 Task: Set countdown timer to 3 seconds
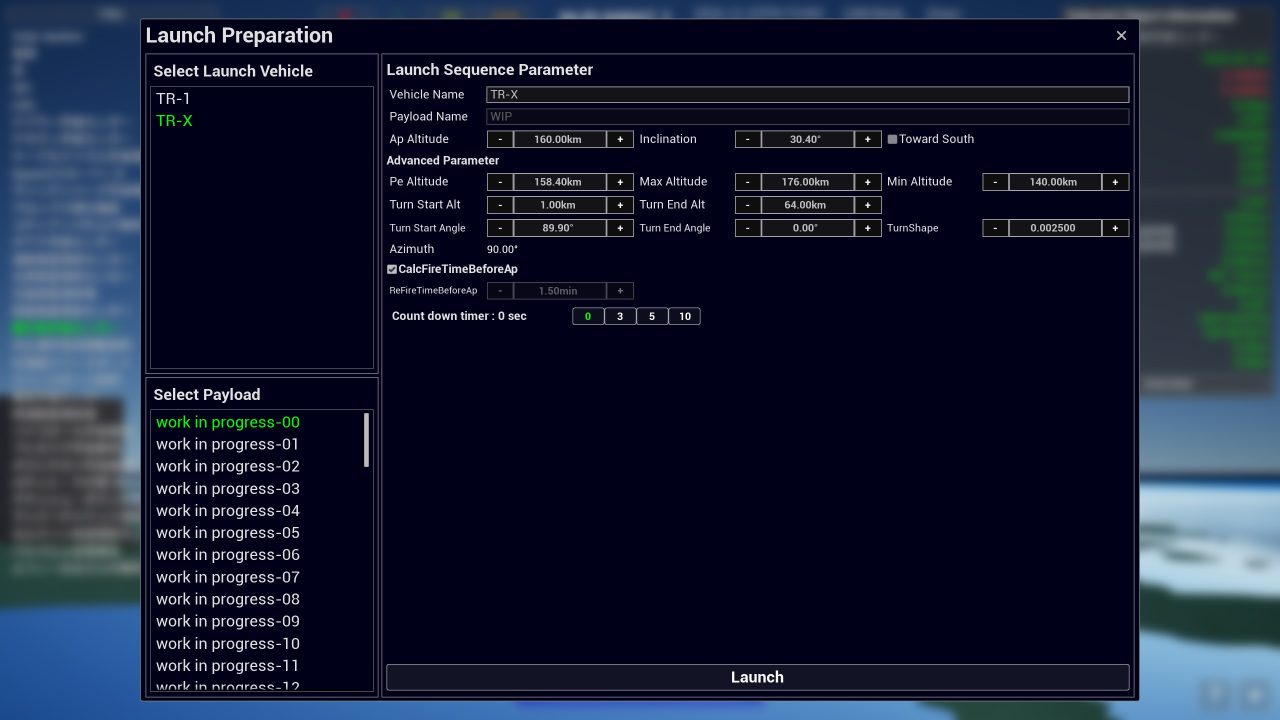pos(620,316)
